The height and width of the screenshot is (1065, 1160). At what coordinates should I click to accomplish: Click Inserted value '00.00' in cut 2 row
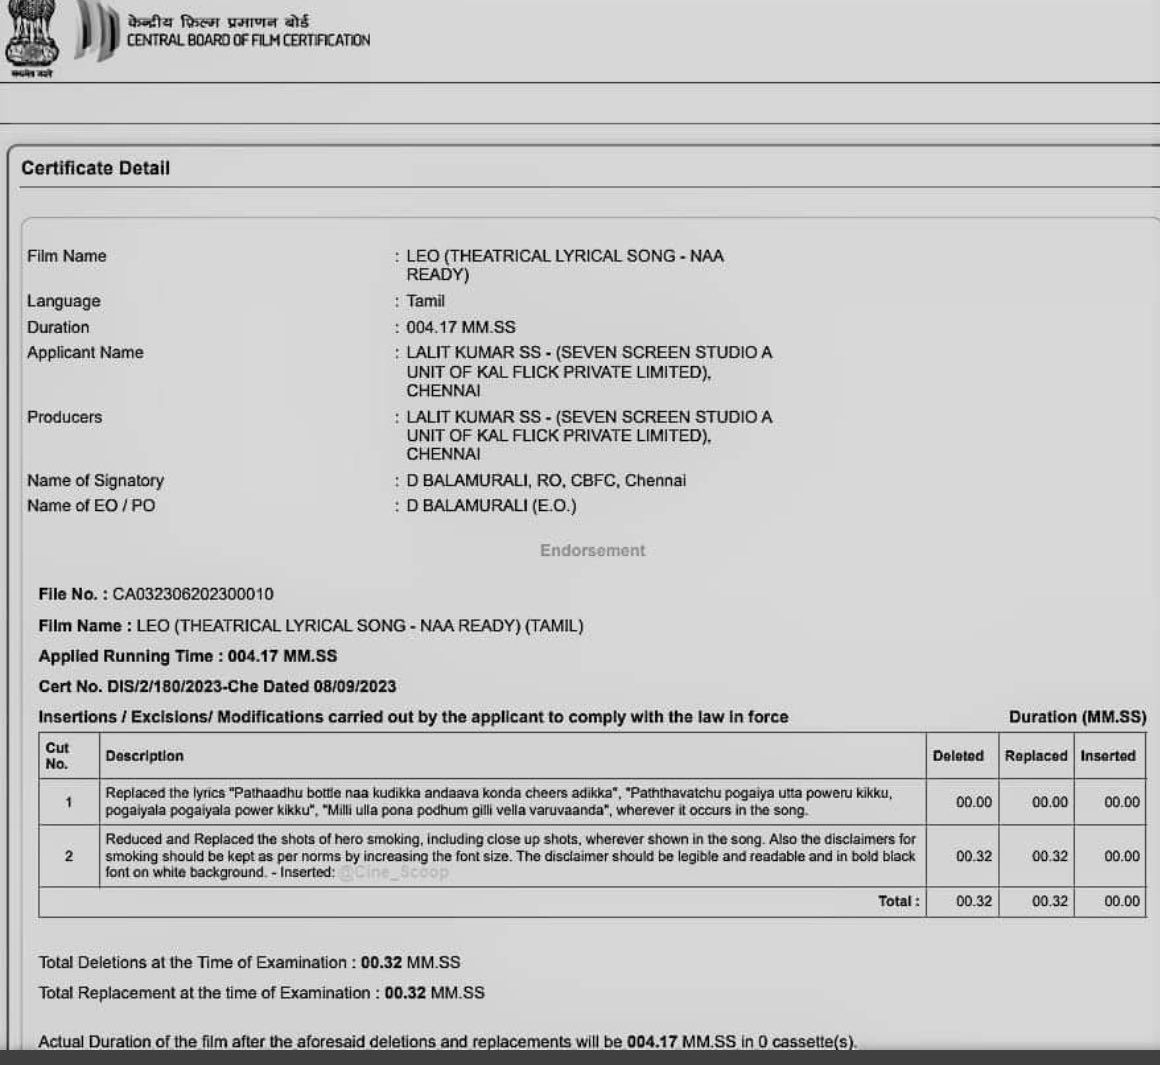[x=1122, y=856]
